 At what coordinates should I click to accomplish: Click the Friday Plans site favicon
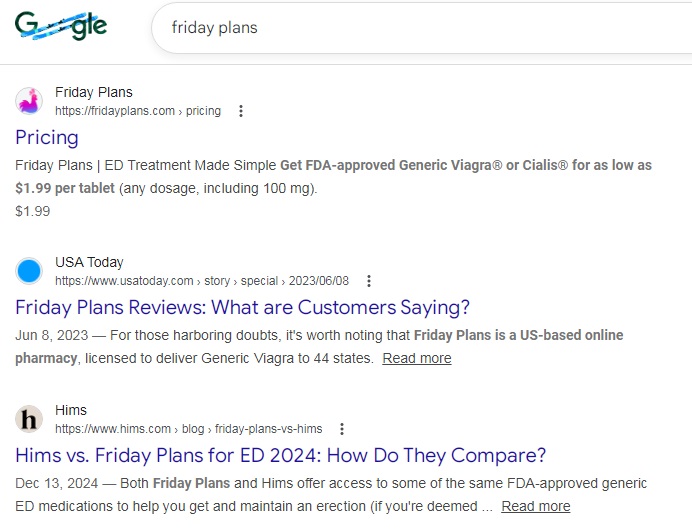pyautogui.click(x=29, y=101)
